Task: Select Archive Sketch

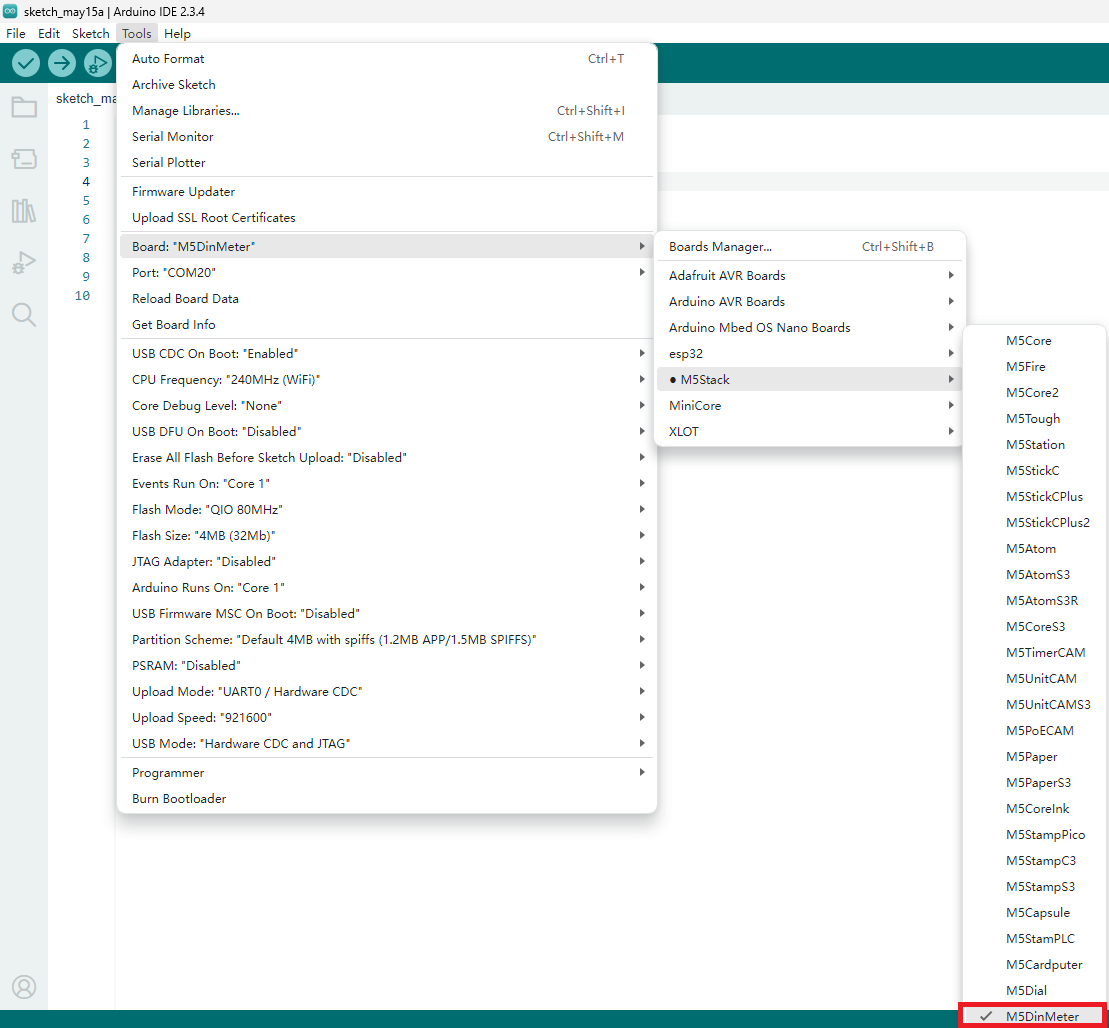Action: point(387,85)
